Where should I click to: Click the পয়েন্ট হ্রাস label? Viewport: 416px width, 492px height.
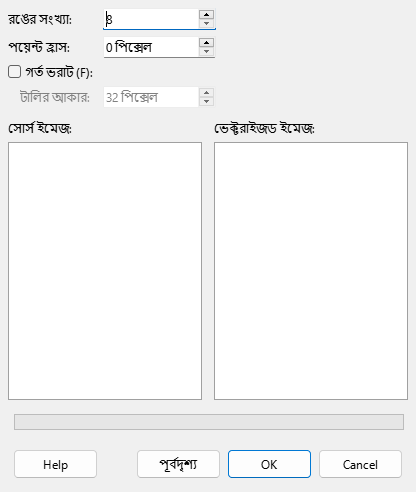(x=39, y=47)
